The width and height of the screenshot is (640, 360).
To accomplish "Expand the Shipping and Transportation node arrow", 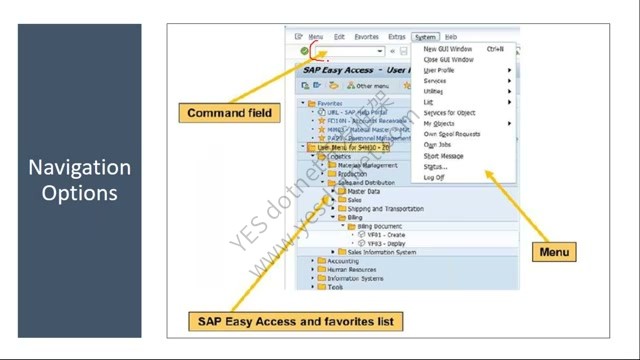I will point(333,208).
